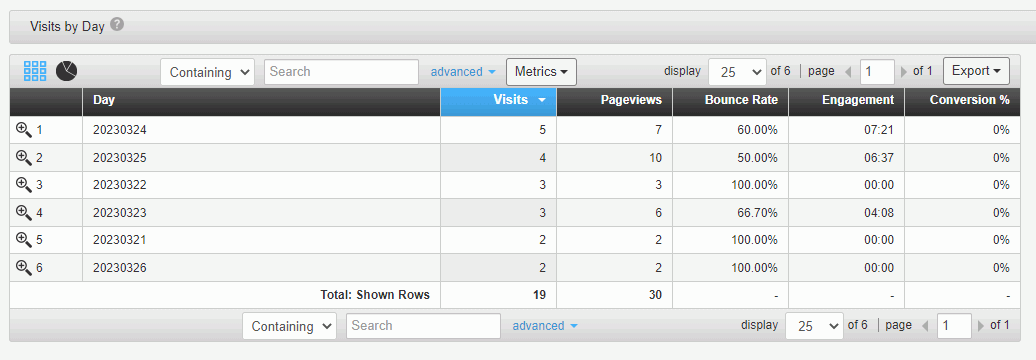Screen dimensions: 1036x360
Task: Open the top Containing filter dropdown
Action: click(207, 72)
